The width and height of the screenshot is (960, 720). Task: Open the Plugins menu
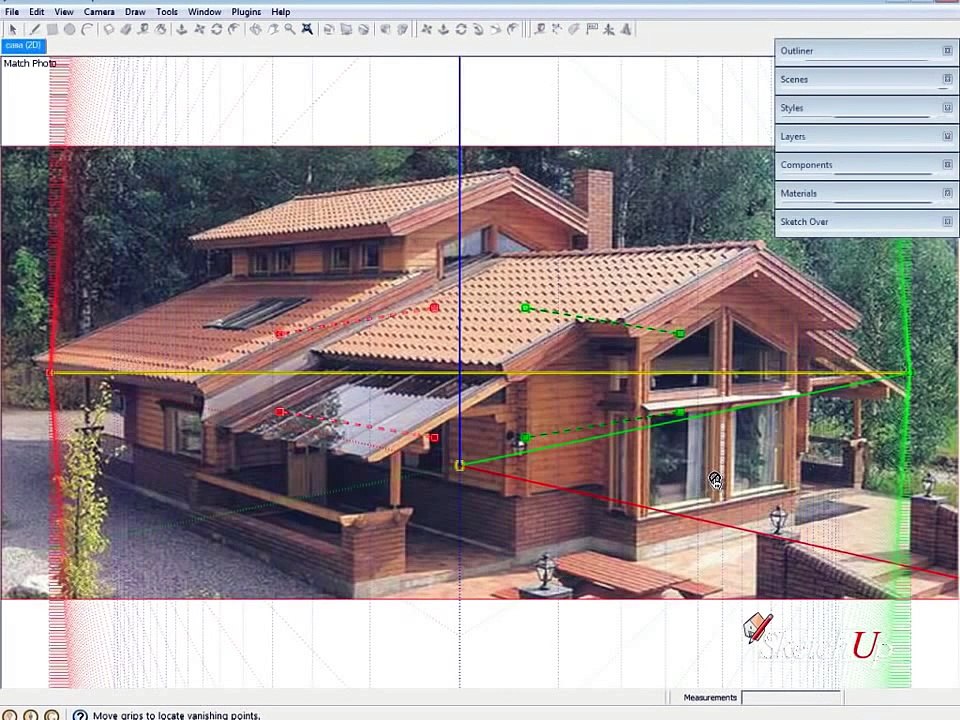point(246,12)
